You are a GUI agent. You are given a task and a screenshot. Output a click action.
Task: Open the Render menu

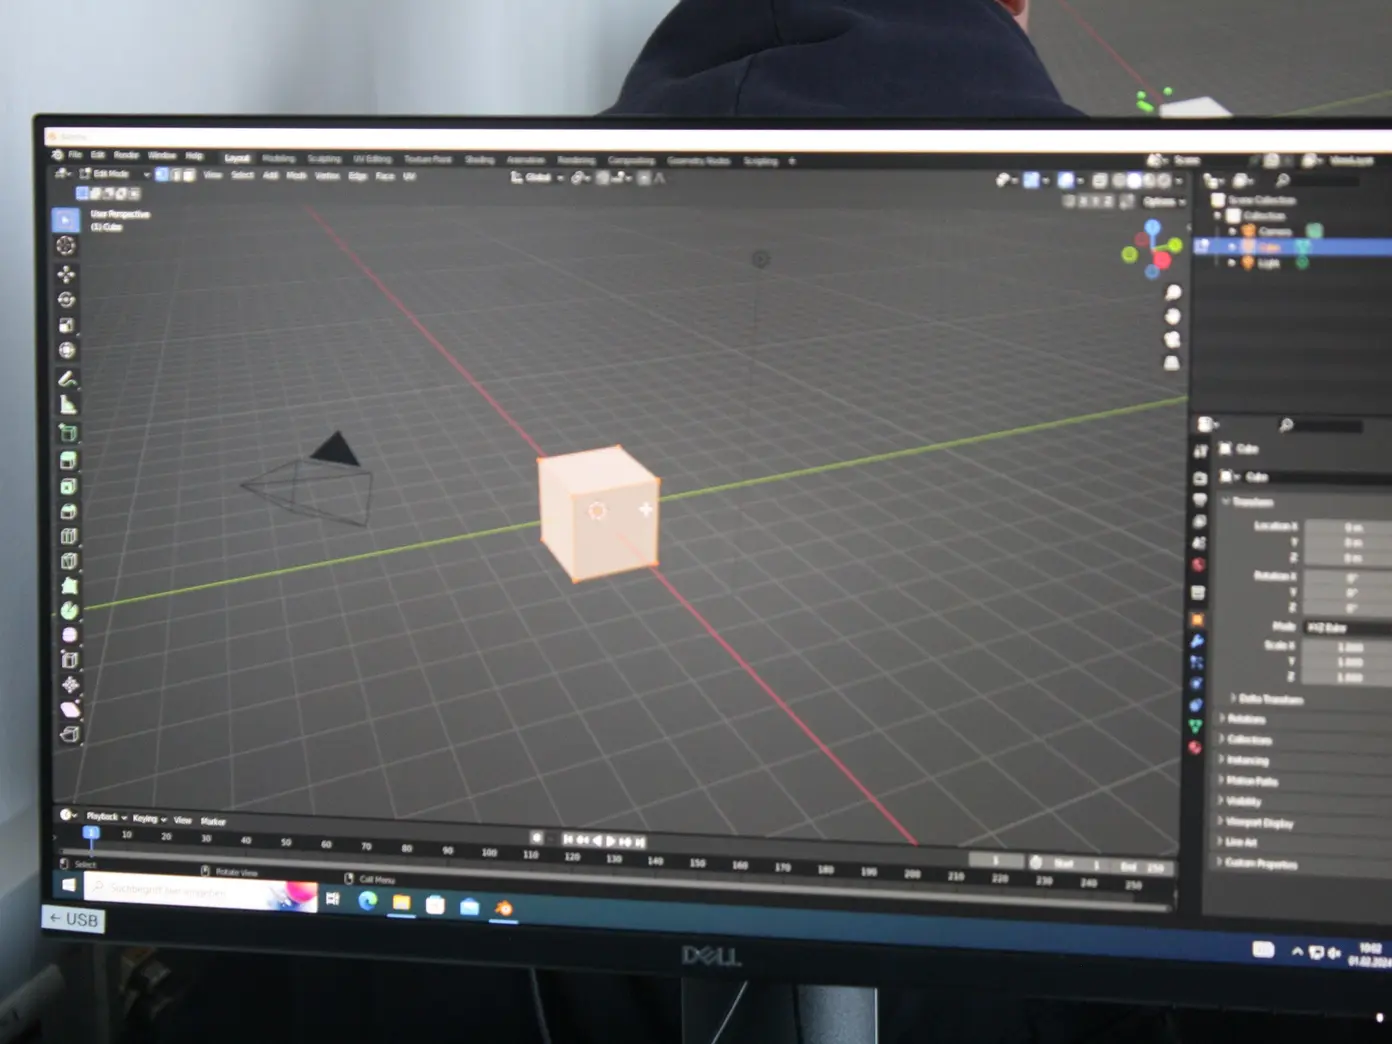coord(126,155)
